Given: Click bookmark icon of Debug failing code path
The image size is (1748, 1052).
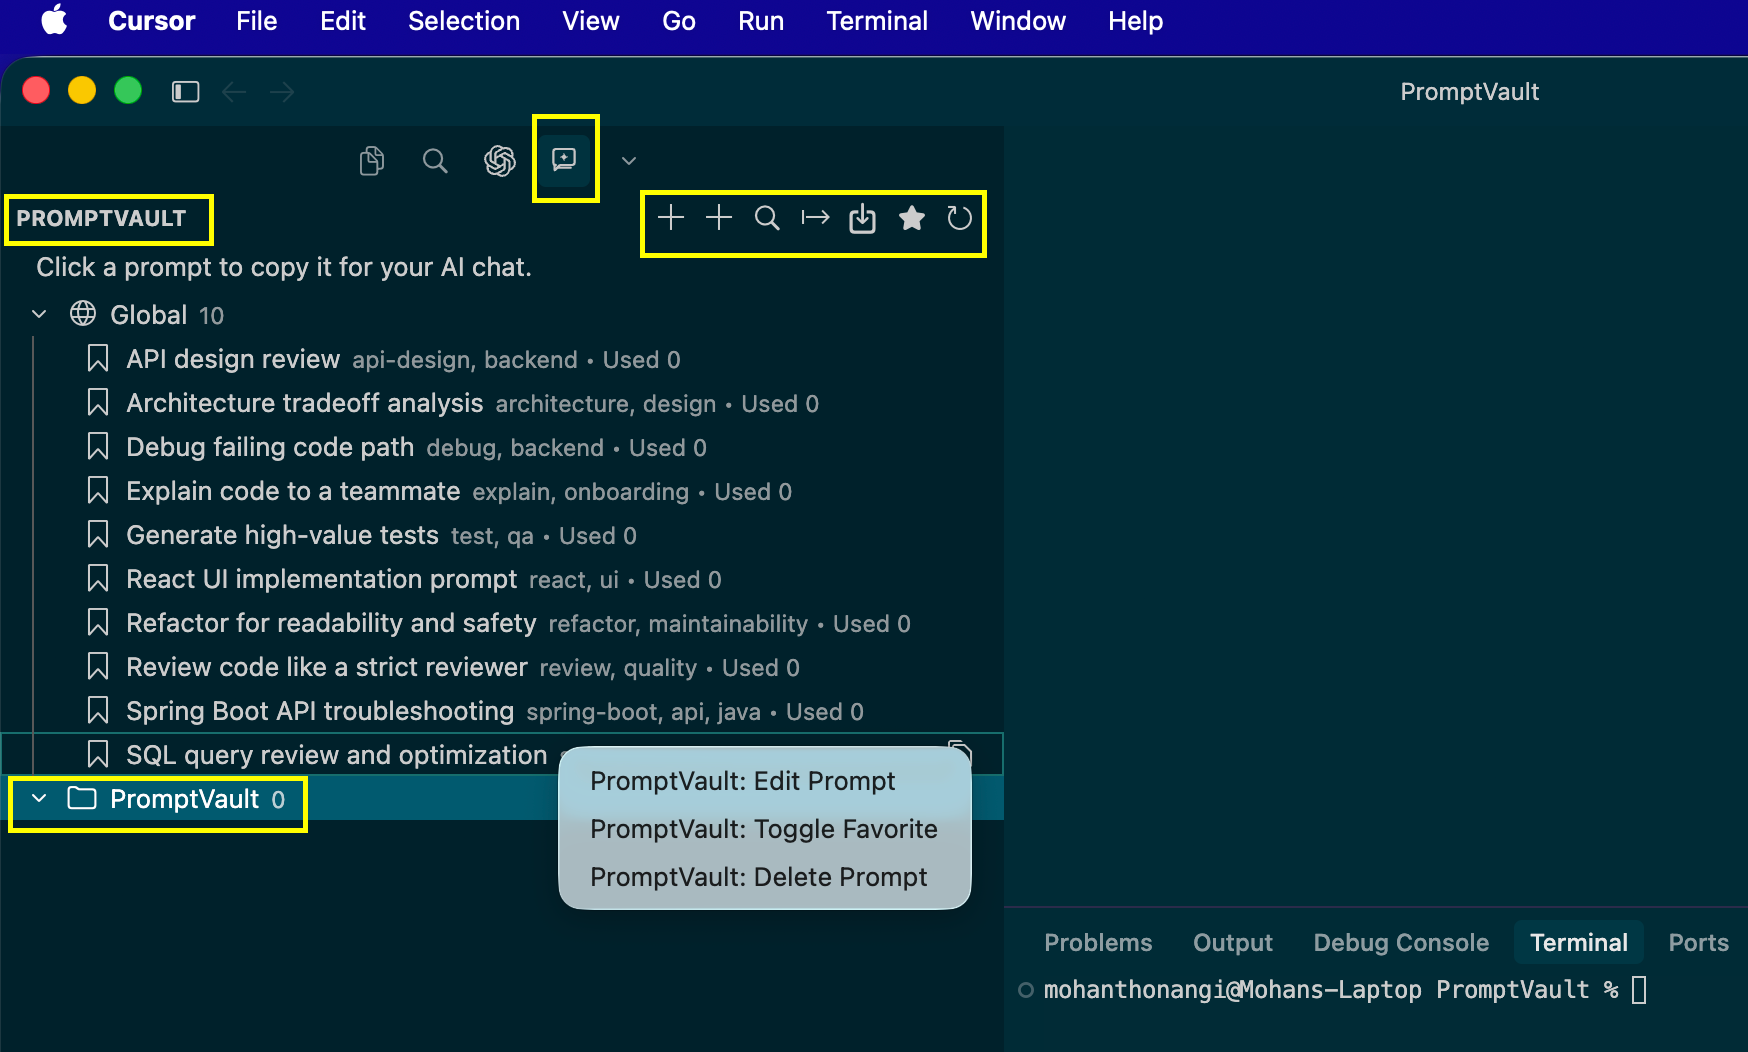Looking at the screenshot, I should [x=98, y=446].
